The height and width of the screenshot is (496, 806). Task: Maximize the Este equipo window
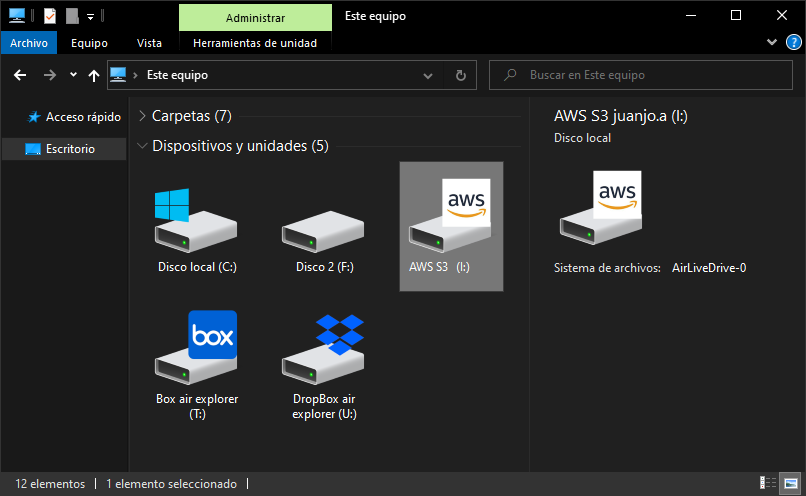click(x=736, y=15)
